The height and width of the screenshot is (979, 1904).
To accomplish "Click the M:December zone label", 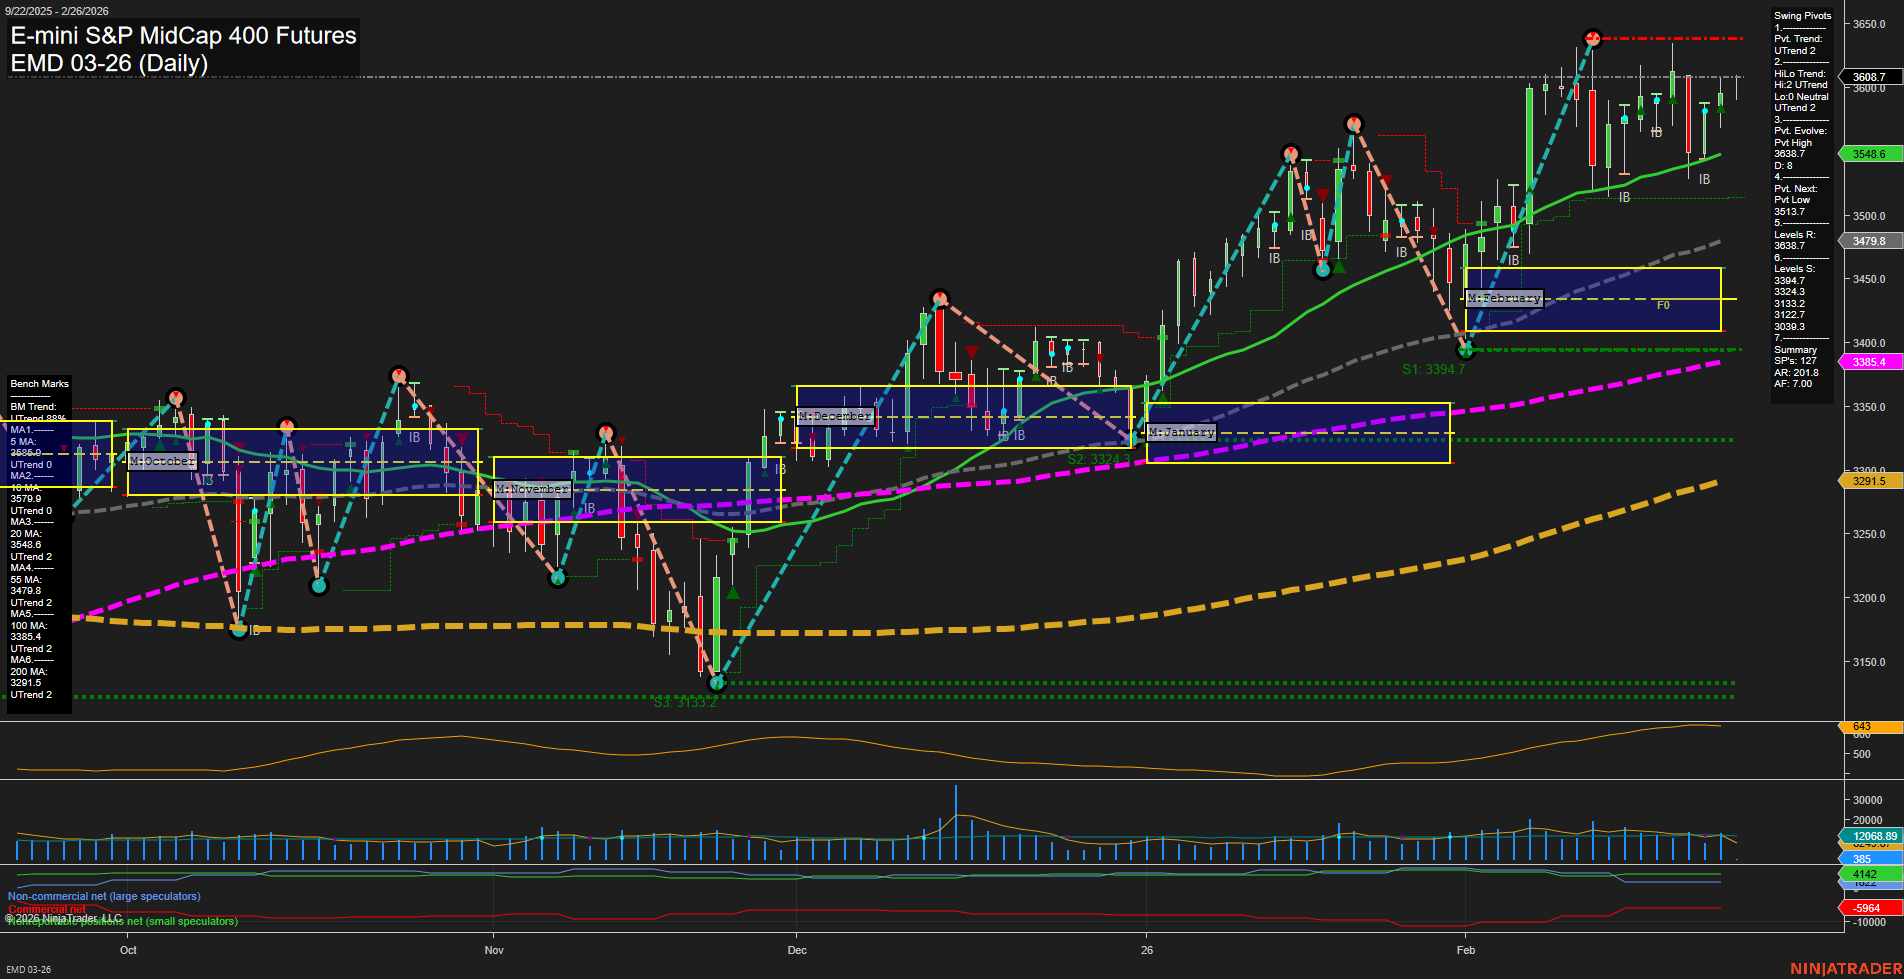I will 833,414.
